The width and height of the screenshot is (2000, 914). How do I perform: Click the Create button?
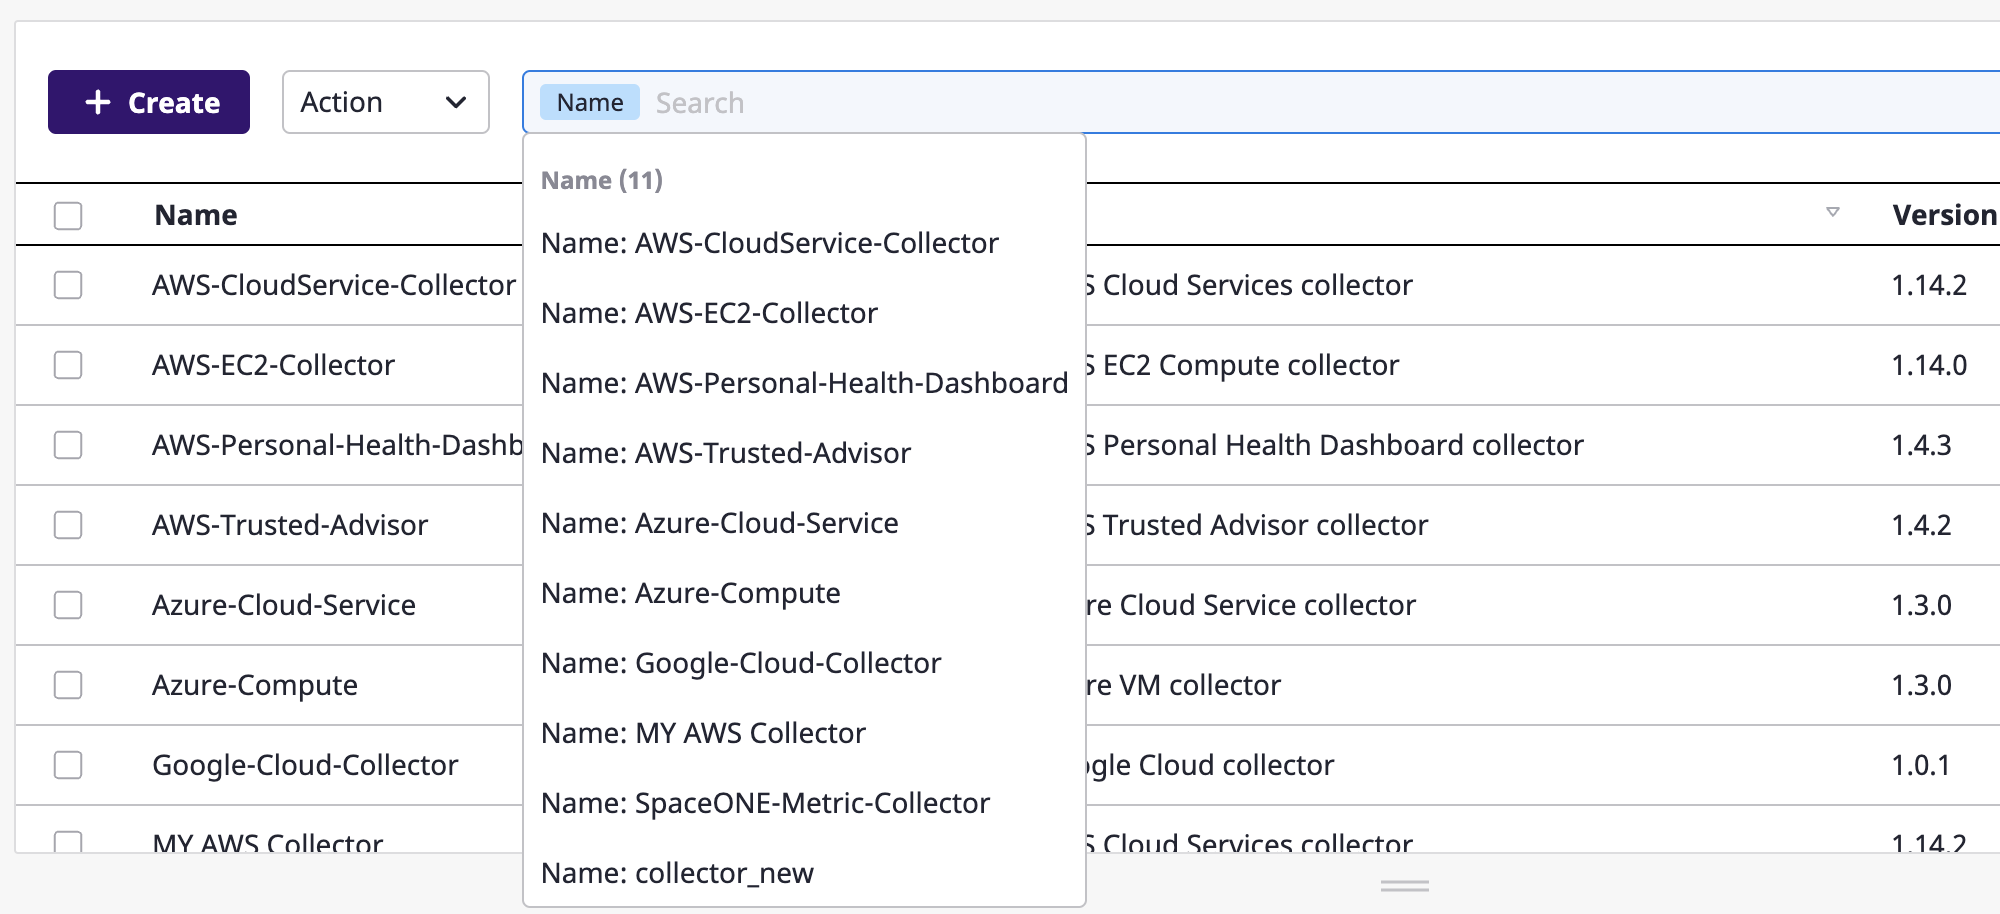(x=149, y=102)
